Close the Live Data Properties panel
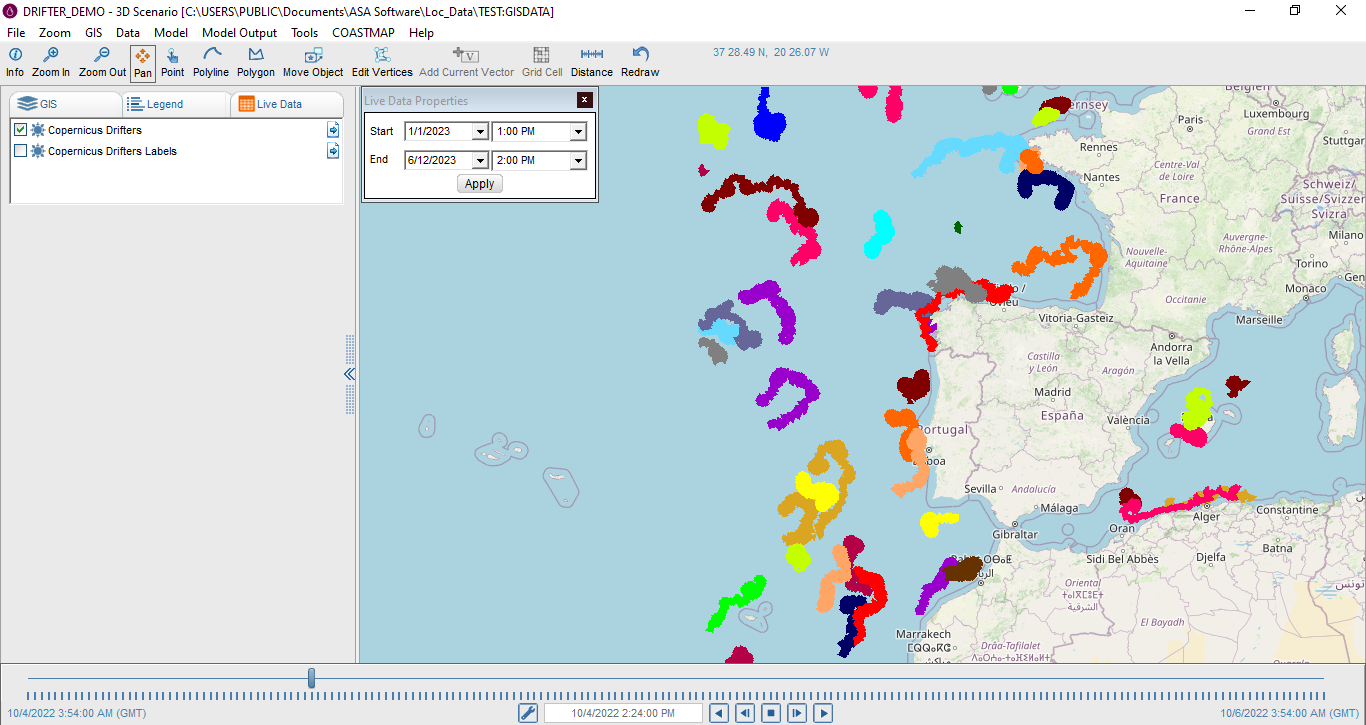The width and height of the screenshot is (1366, 725). click(585, 100)
